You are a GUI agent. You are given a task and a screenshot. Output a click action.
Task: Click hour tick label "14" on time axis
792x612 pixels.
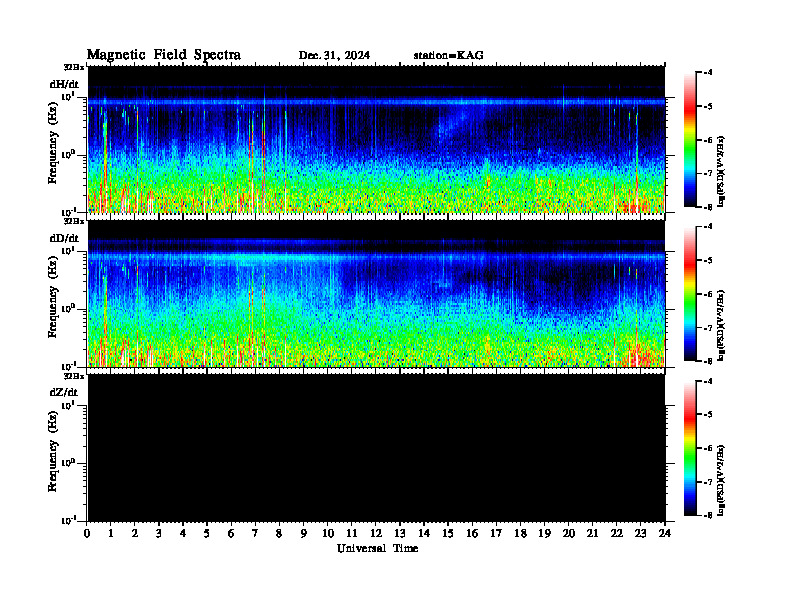coord(424,533)
